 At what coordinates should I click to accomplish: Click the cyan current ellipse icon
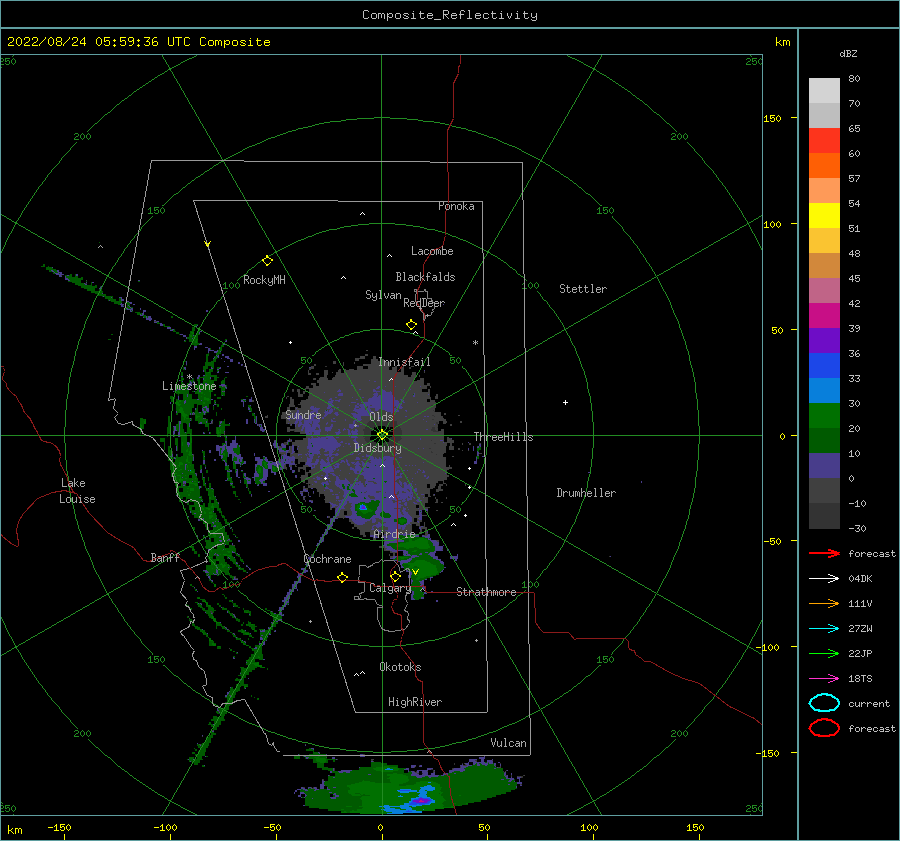(x=824, y=703)
